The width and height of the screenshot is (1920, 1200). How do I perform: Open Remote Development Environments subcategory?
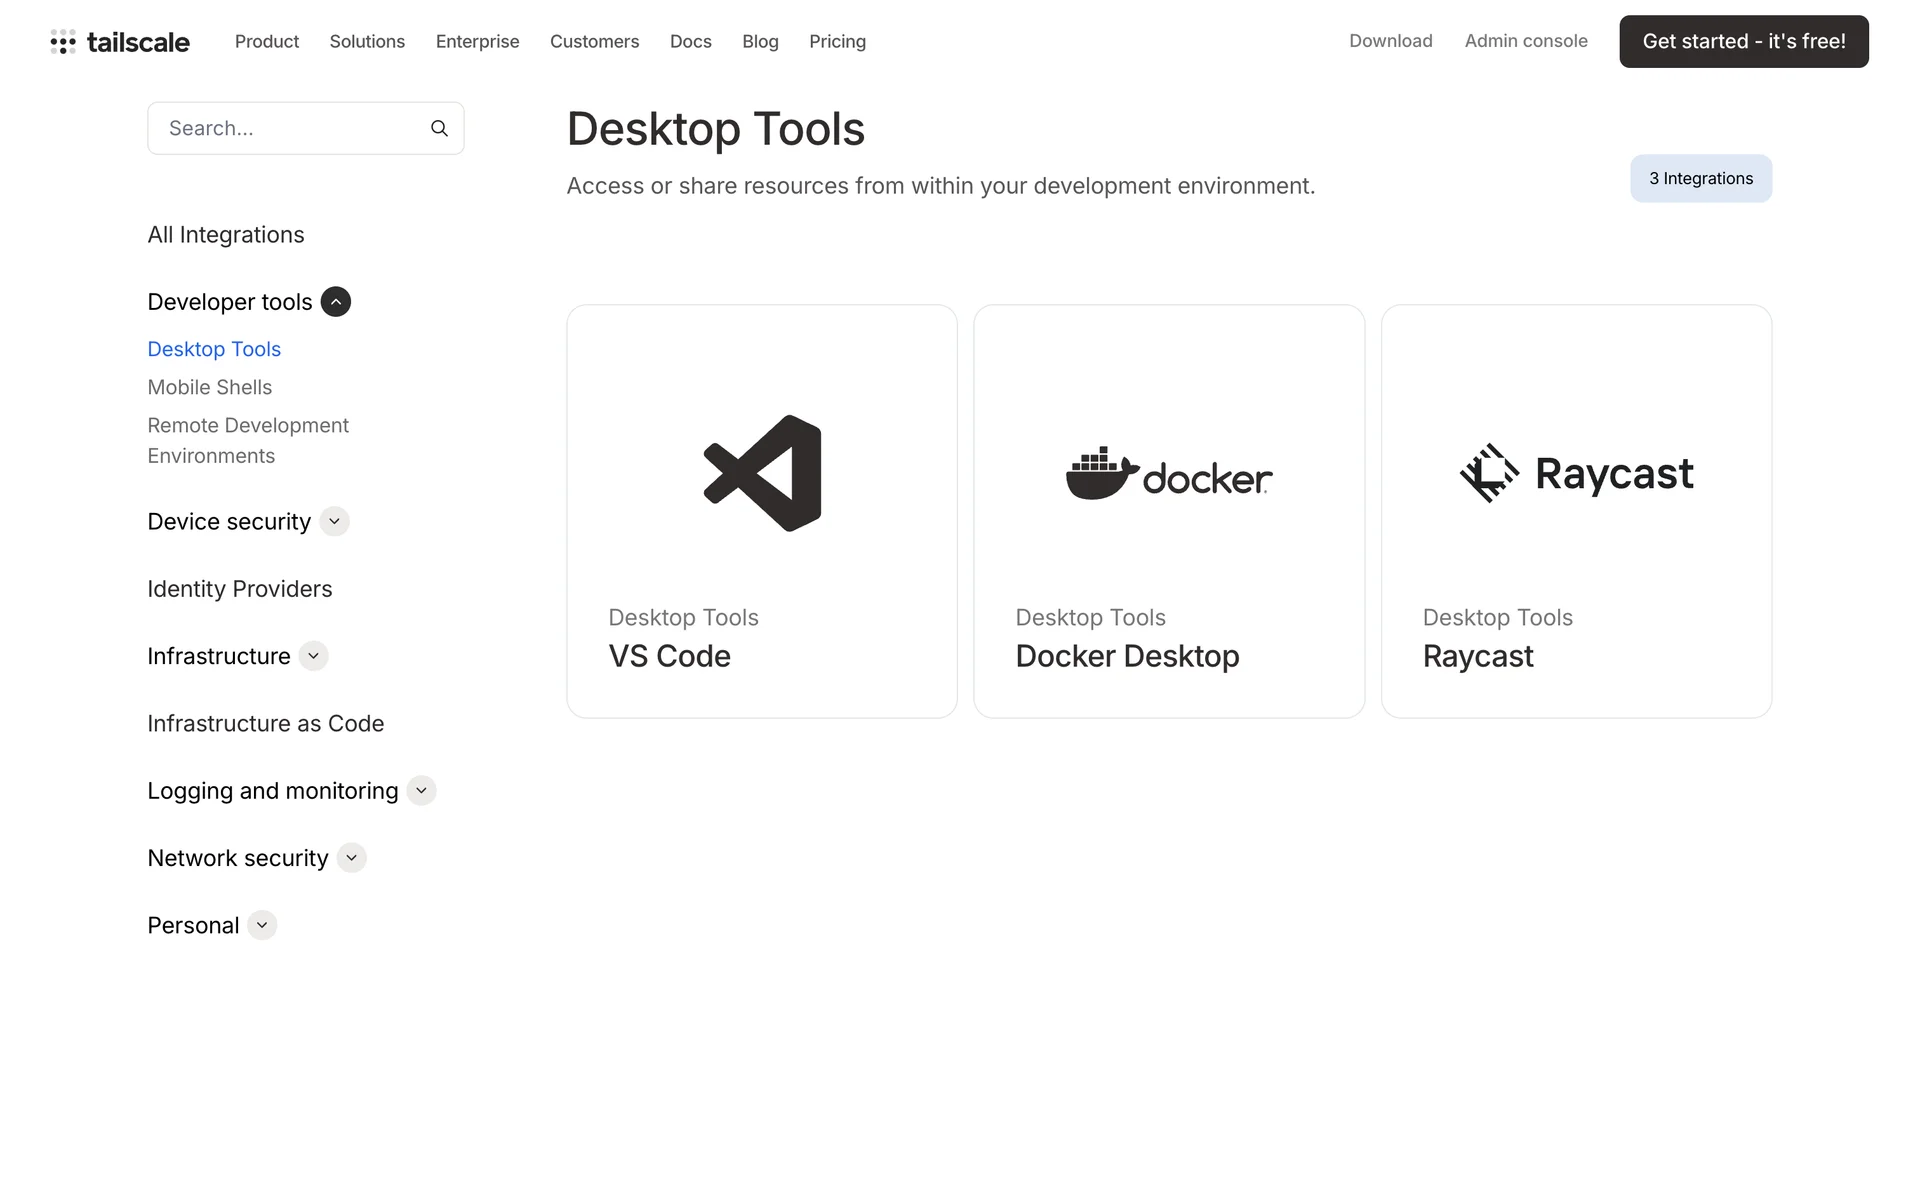248,440
